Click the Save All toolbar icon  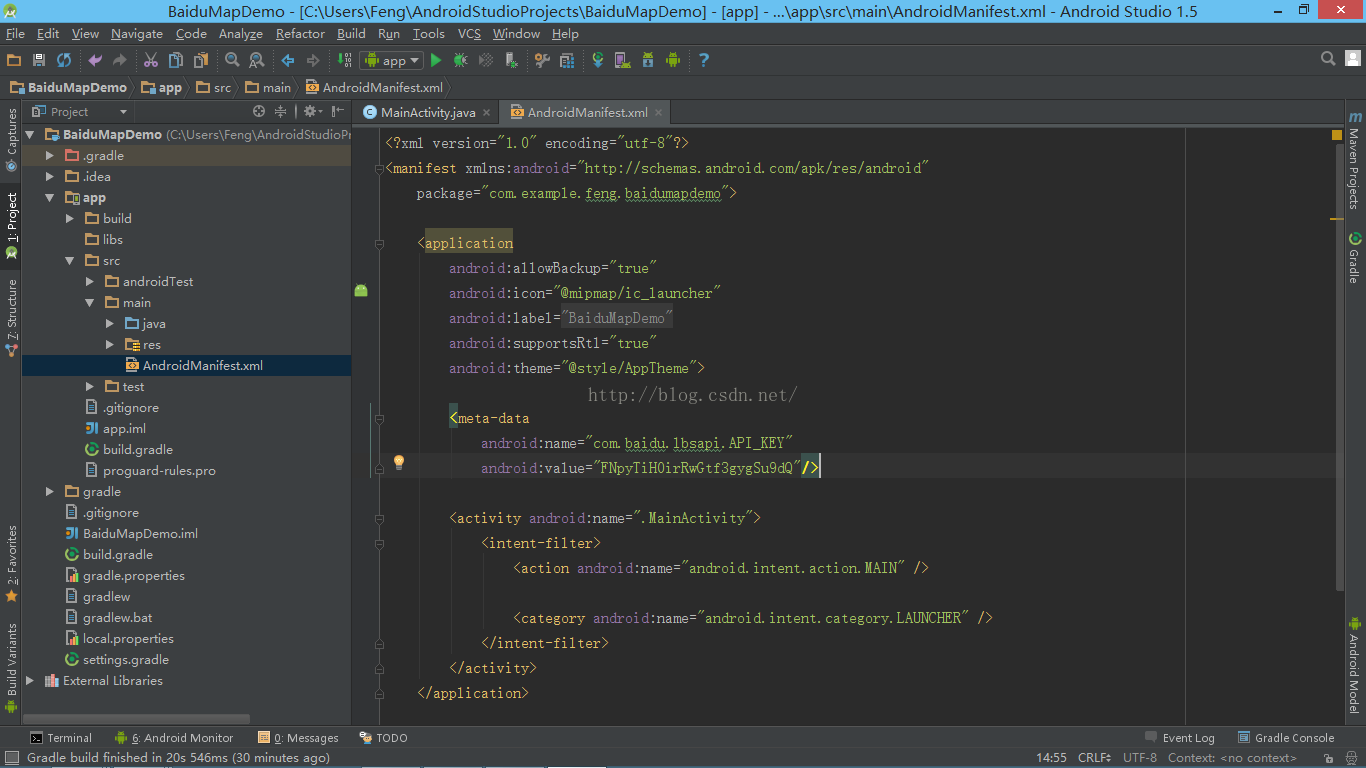[x=39, y=60]
